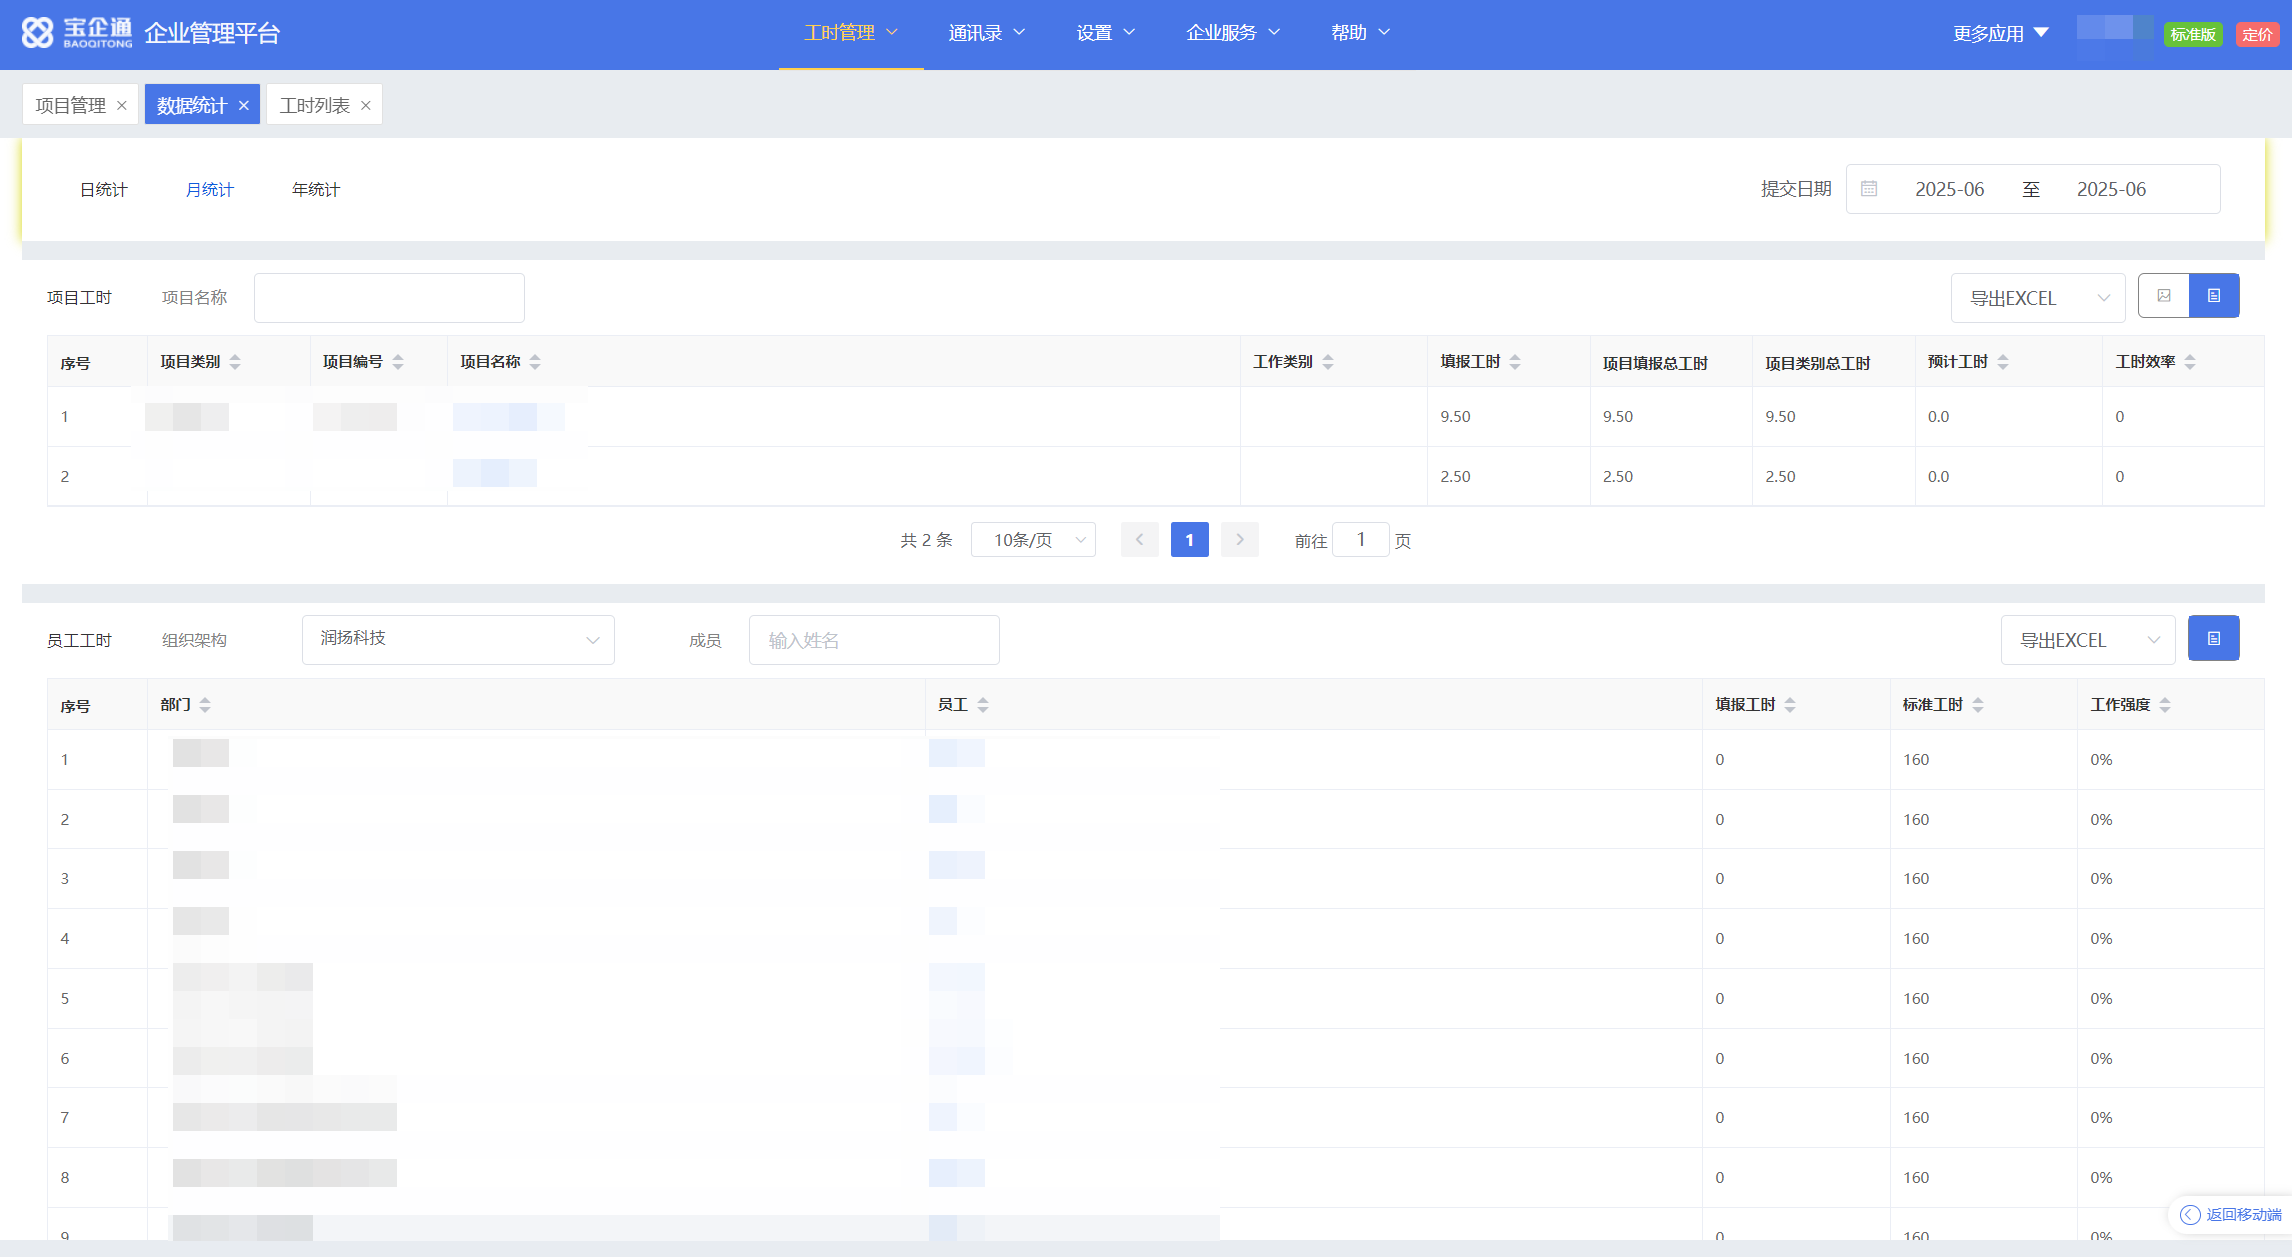Sort by 填报工时 column in project table
The width and height of the screenshot is (2292, 1257).
pyautogui.click(x=1515, y=362)
